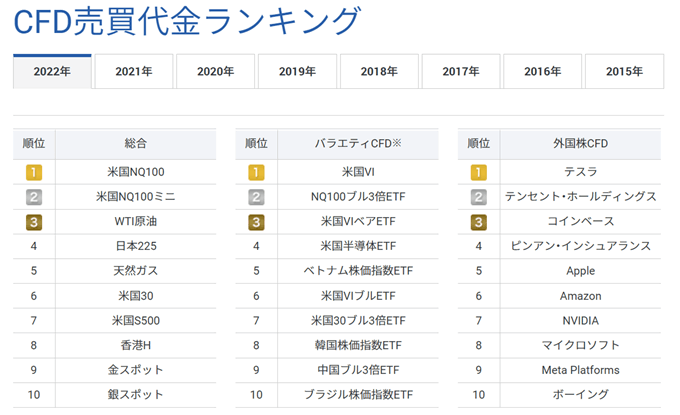Click the bronze rank 3 badge beside 米国VIベアETF
680x415 pixels.
click(256, 222)
